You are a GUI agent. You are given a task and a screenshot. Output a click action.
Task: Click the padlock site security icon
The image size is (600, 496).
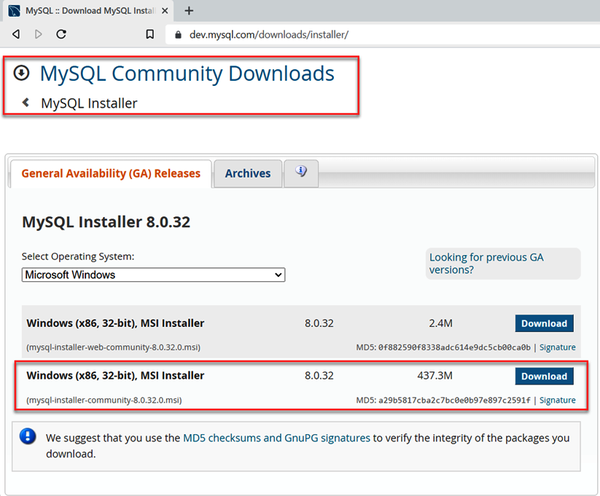[178, 35]
